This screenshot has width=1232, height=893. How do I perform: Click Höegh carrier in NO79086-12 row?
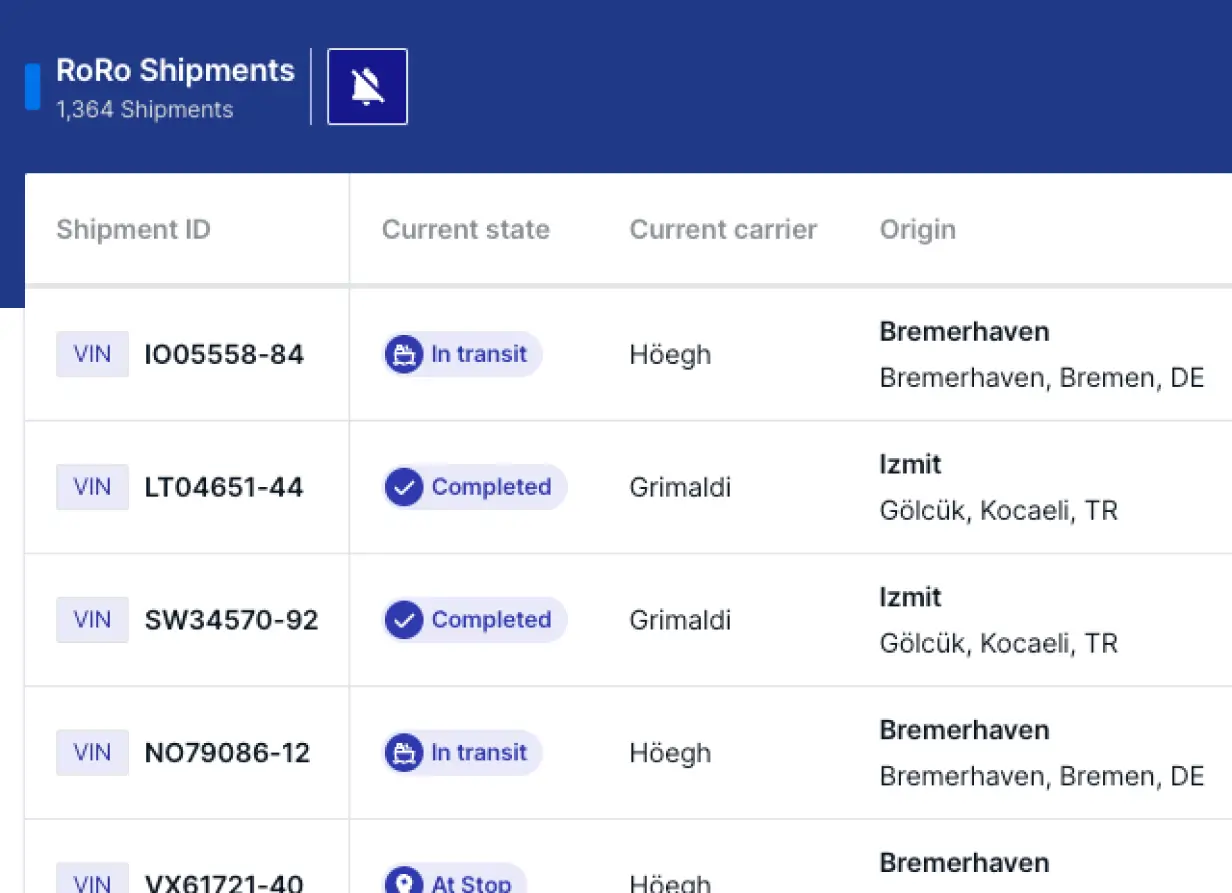(x=670, y=753)
